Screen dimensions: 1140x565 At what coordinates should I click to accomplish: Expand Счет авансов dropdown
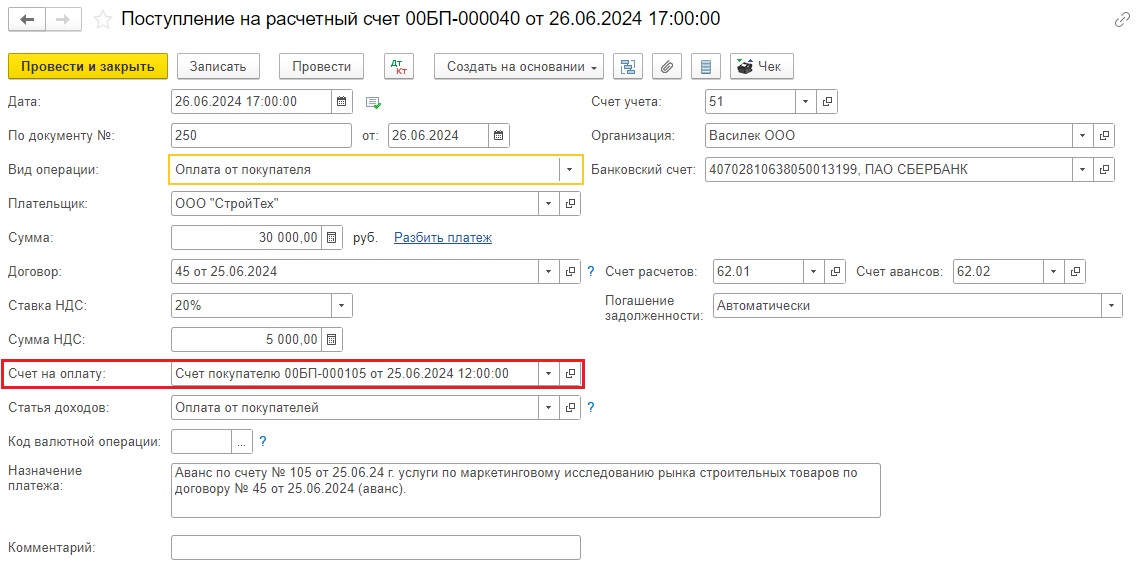1054,271
